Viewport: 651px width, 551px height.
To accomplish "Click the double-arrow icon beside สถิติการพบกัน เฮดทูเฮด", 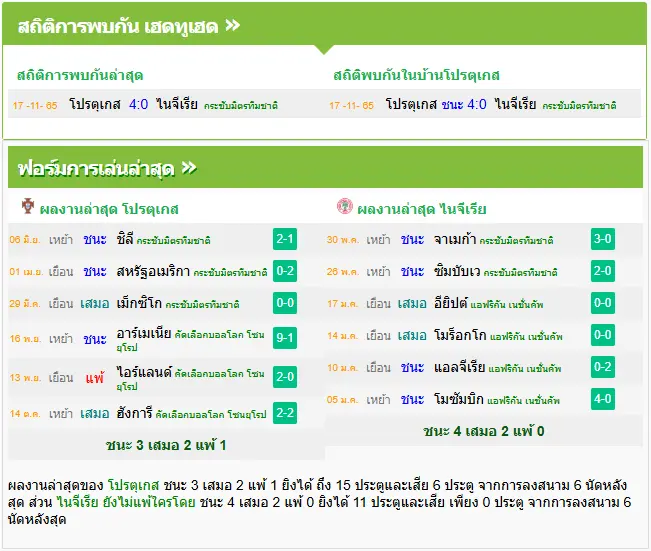I will tap(232, 25).
